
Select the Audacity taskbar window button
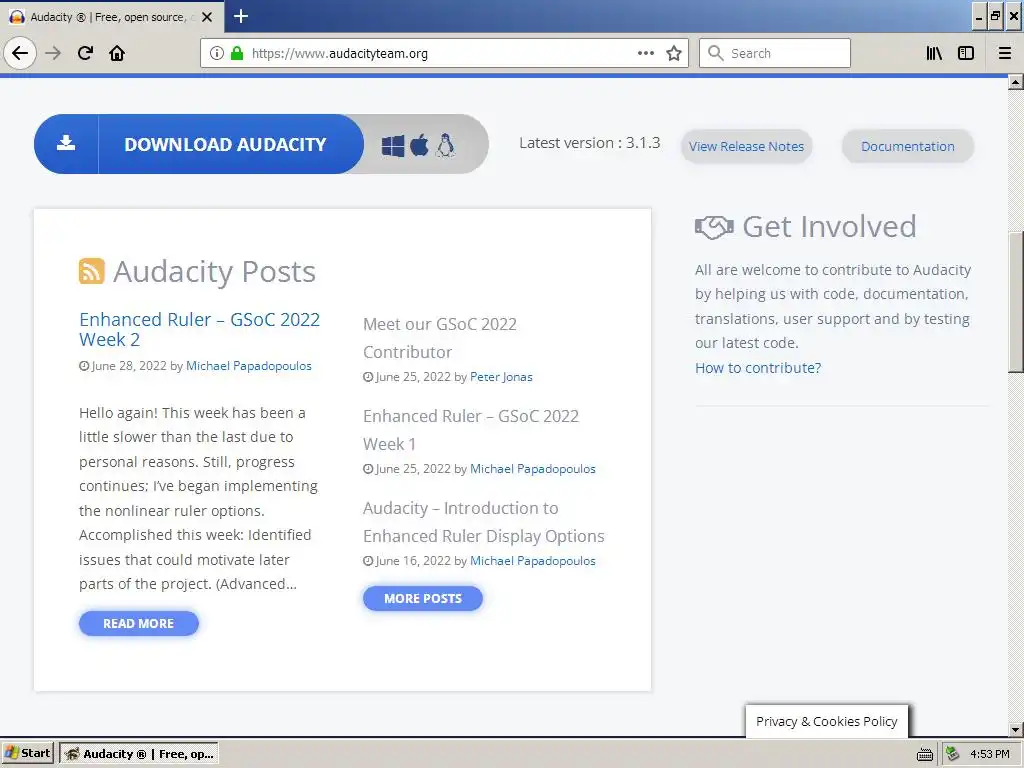(x=139, y=754)
